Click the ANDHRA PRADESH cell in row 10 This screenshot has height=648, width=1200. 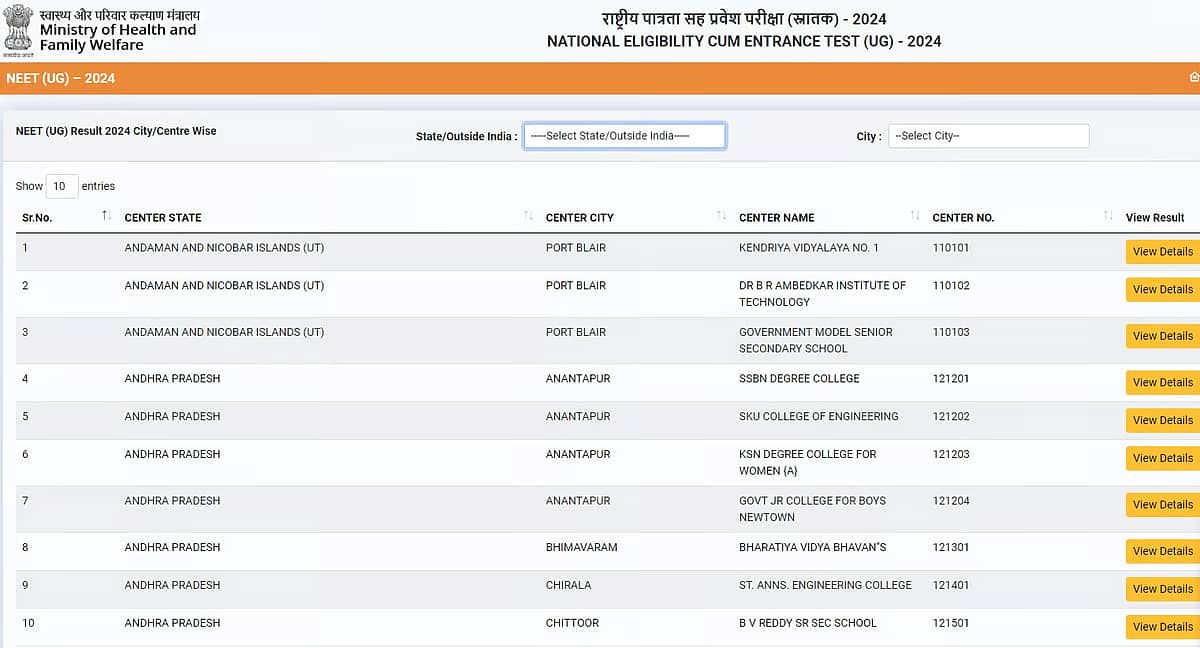tap(172, 623)
